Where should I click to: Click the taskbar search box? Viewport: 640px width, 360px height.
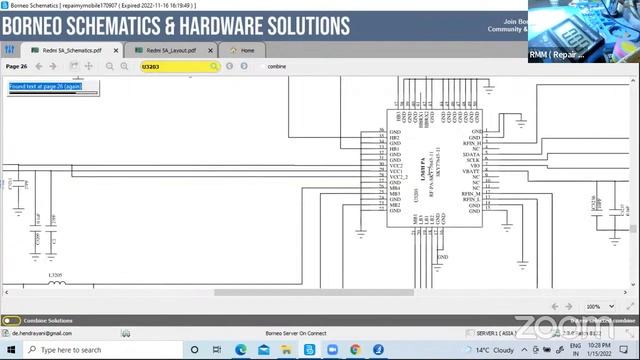pos(103,350)
